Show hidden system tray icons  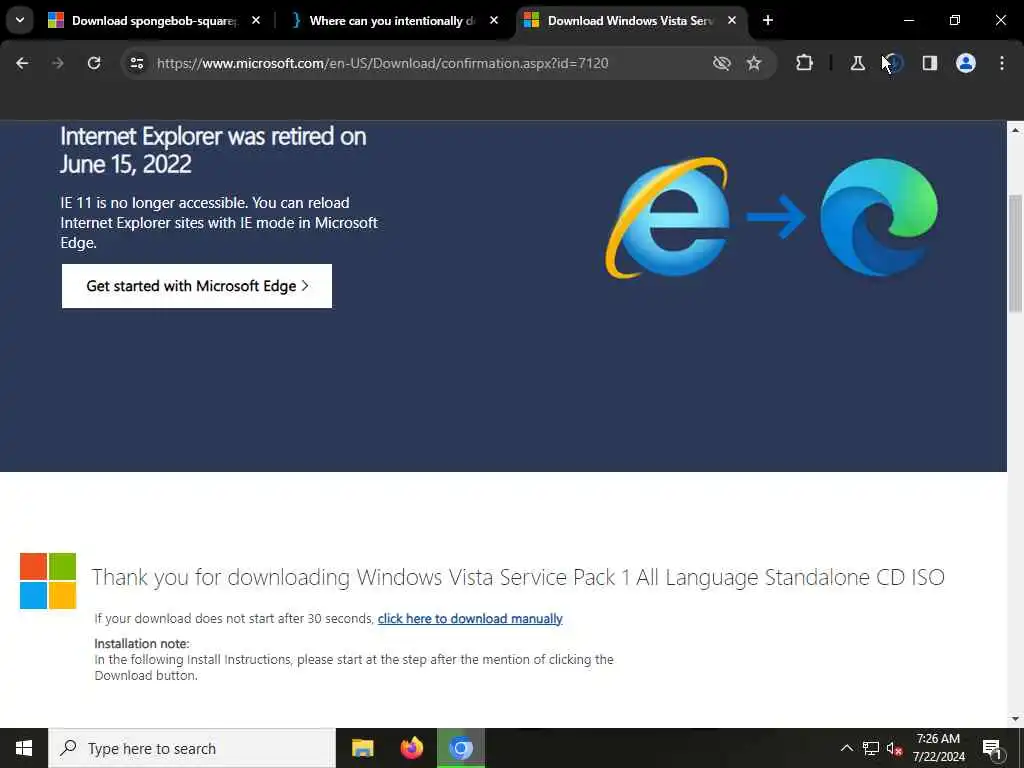click(x=846, y=748)
